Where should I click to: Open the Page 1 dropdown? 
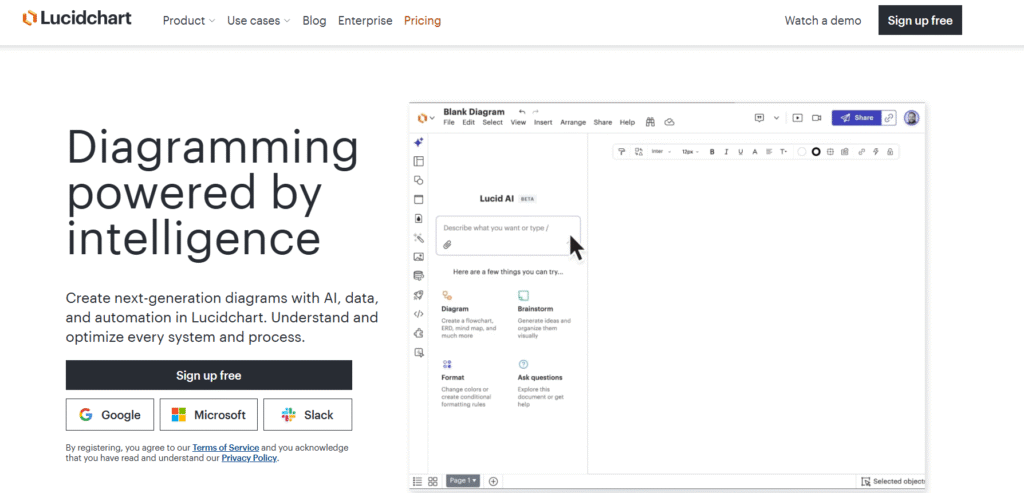[x=462, y=481]
